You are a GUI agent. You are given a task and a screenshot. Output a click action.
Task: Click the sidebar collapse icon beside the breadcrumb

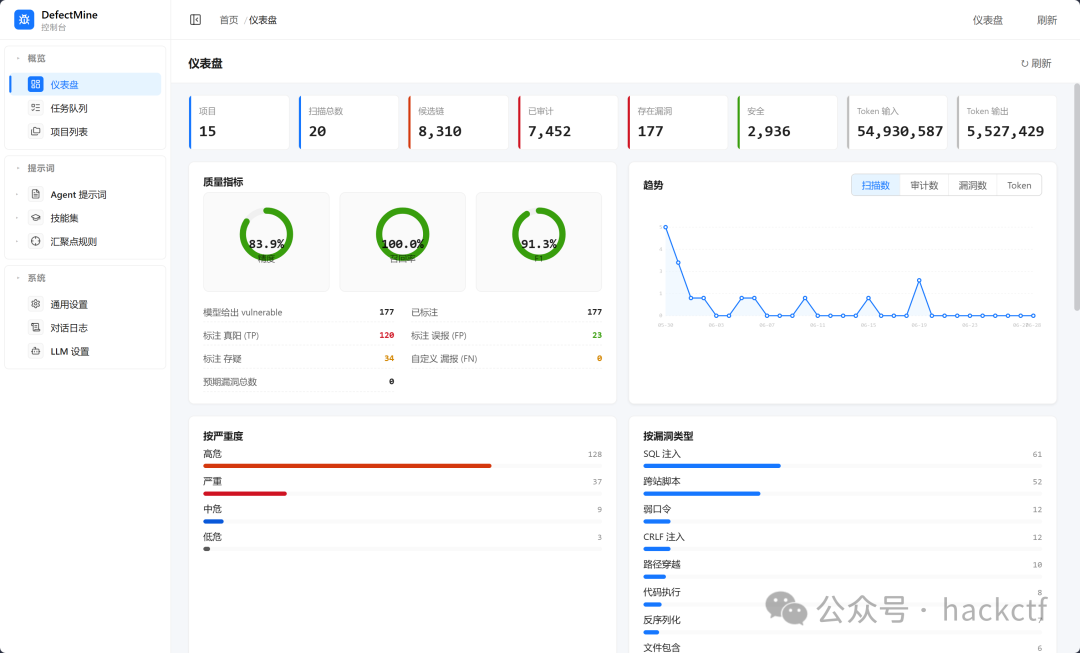[196, 20]
